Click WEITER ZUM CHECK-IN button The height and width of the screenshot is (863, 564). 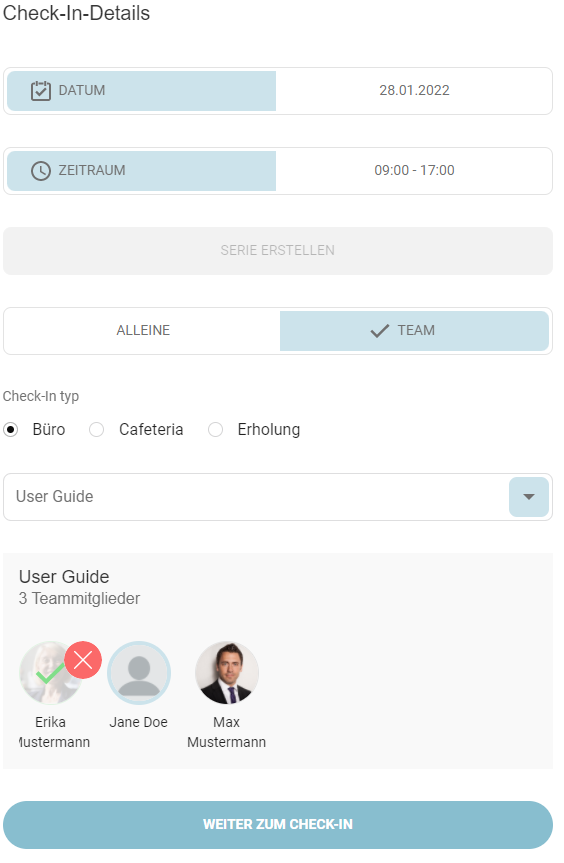[278, 824]
